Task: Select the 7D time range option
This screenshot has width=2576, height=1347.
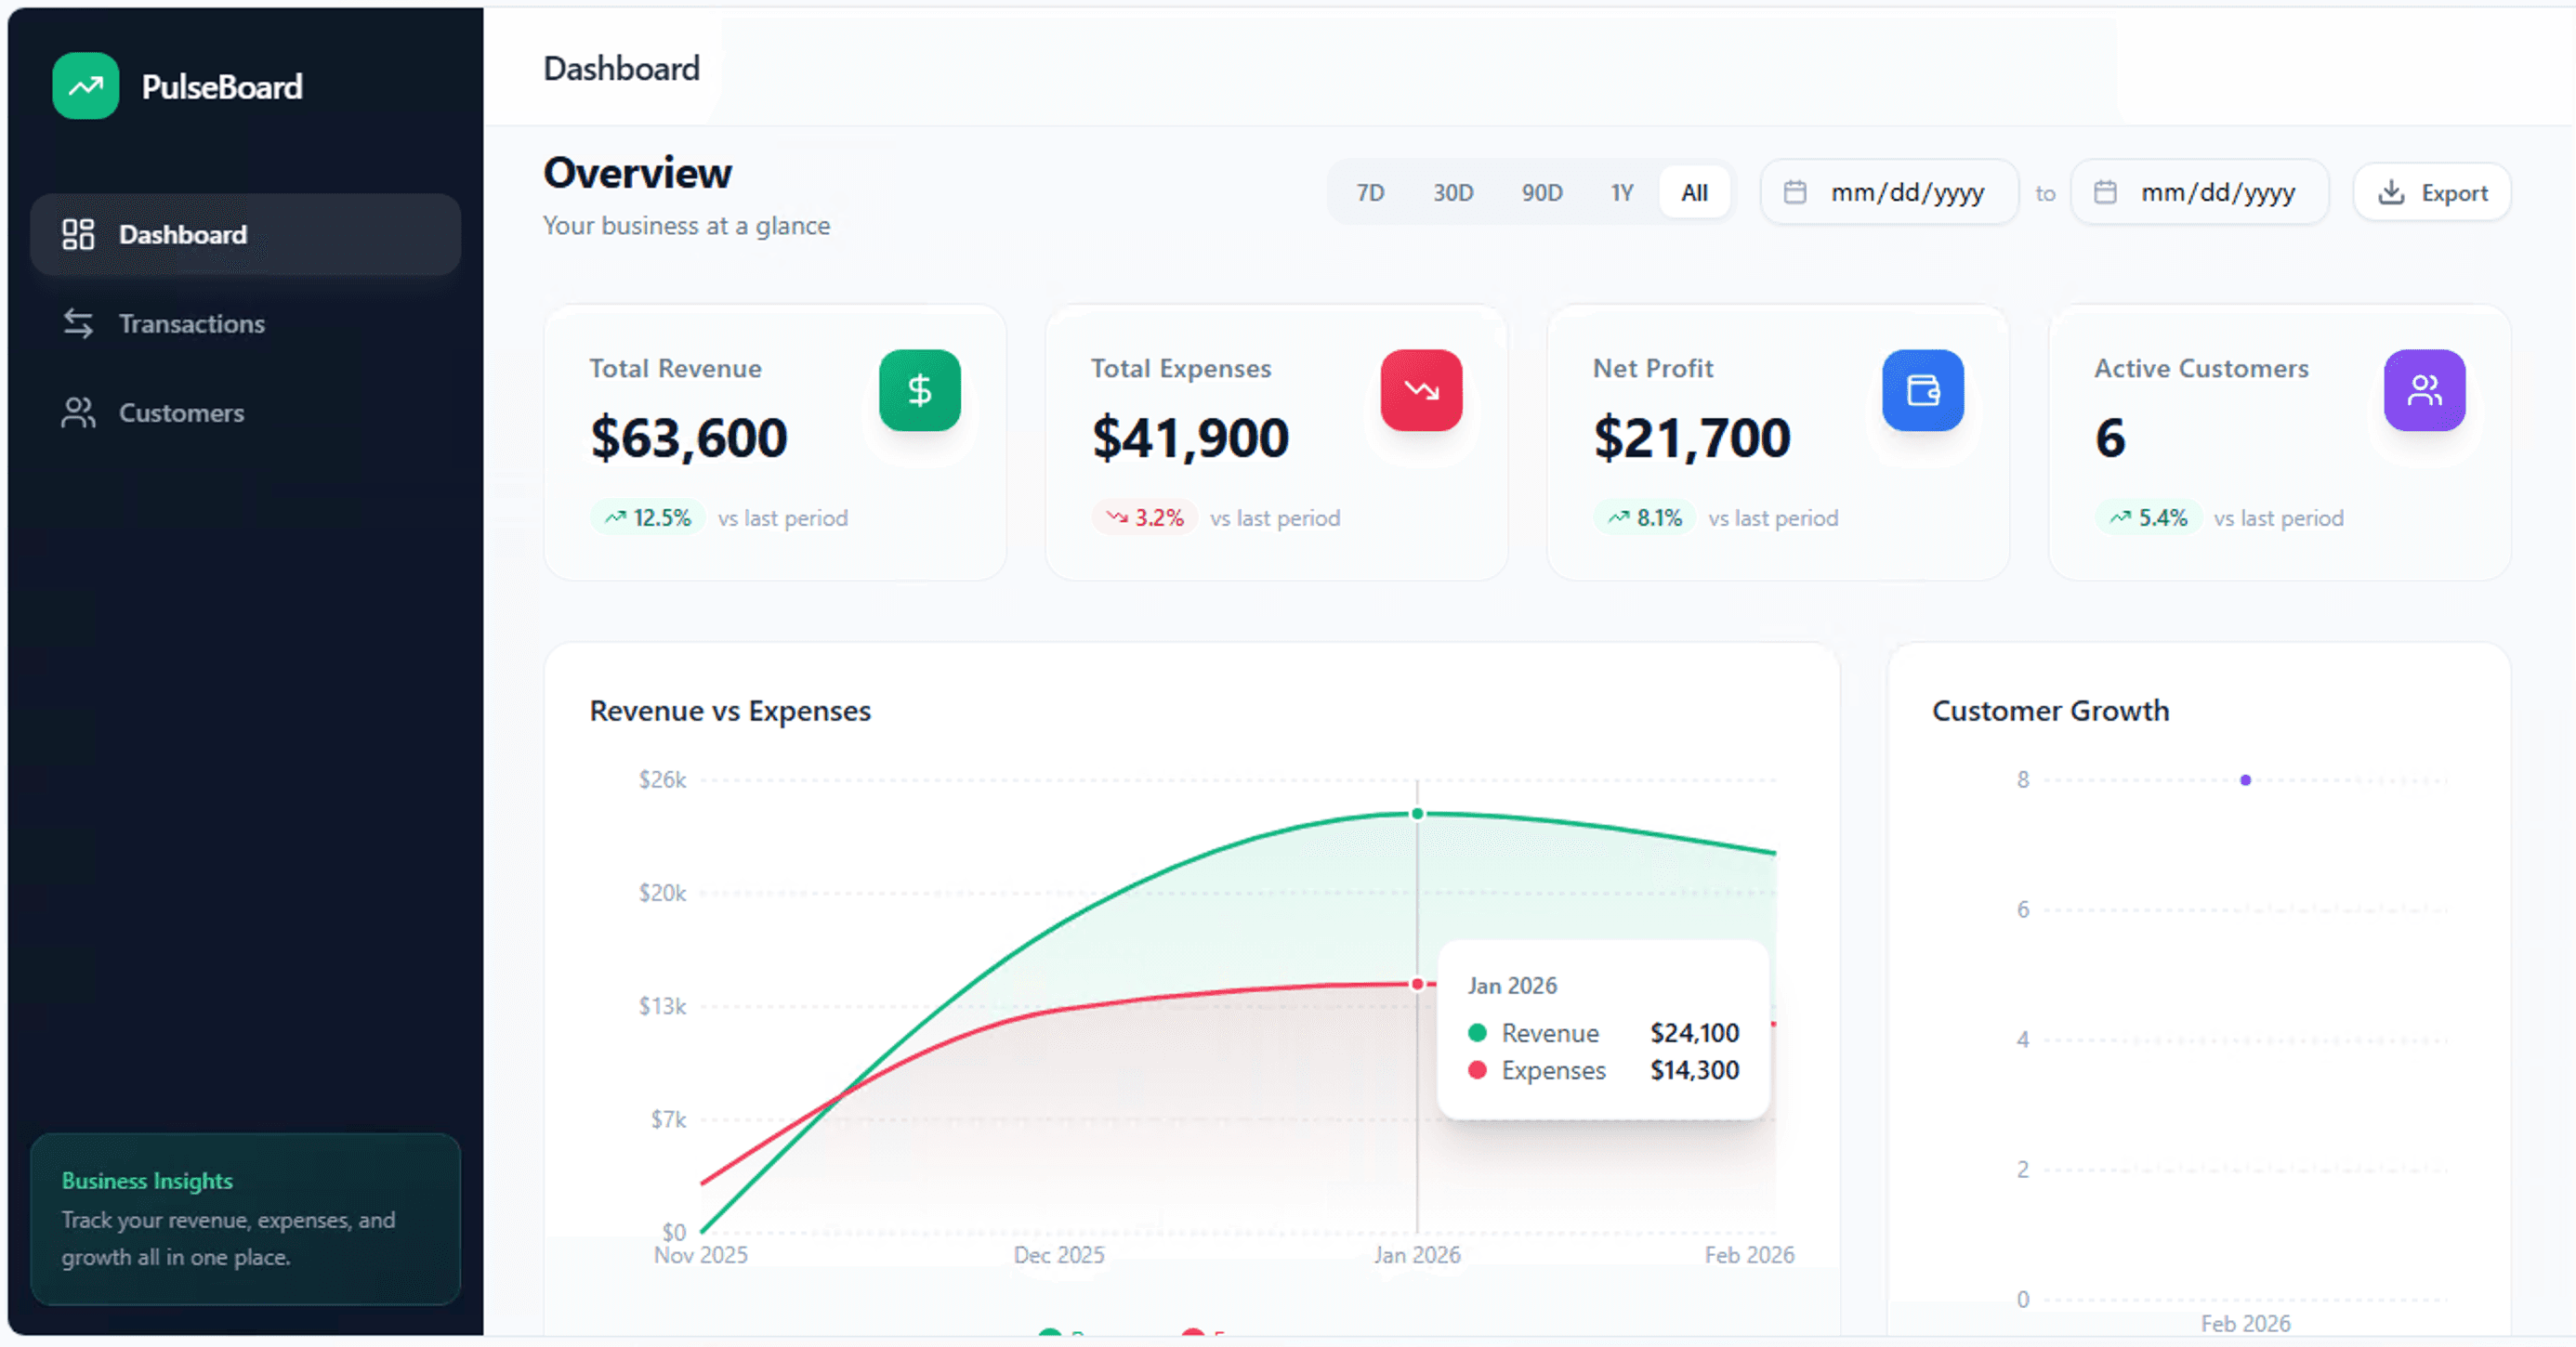Action: pos(1369,192)
